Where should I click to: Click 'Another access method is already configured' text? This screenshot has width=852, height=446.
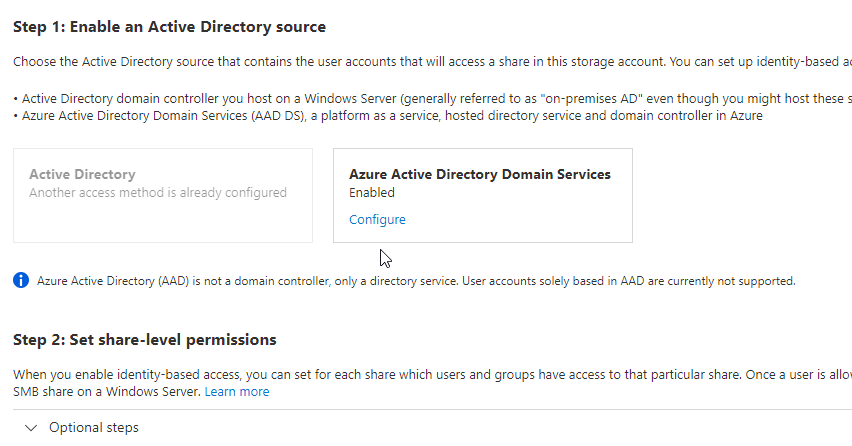point(158,193)
